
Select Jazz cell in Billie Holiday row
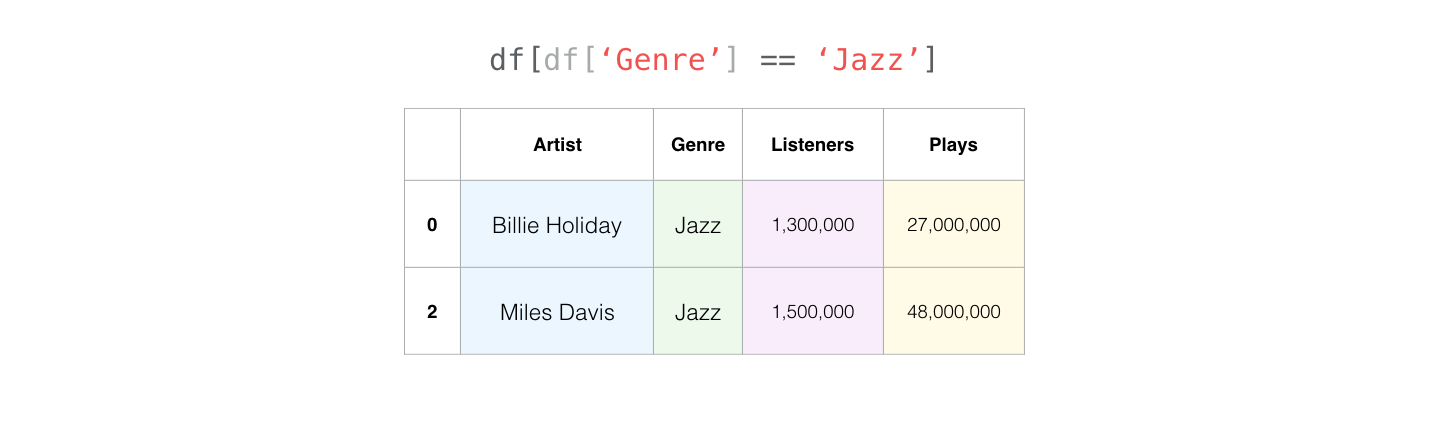point(698,225)
